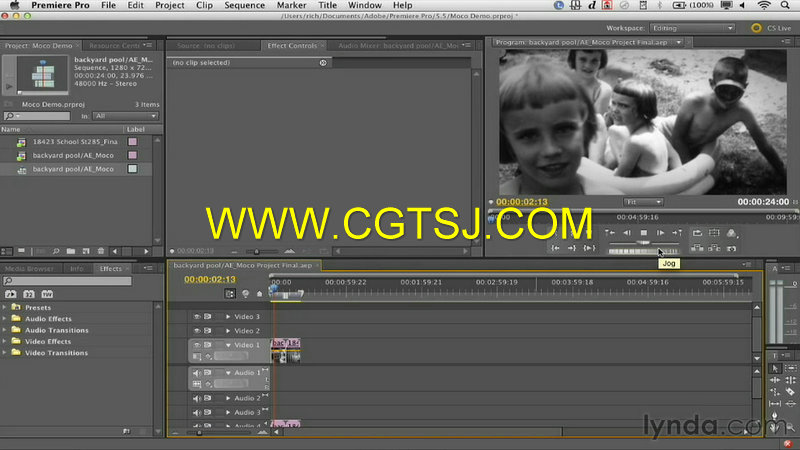Screen dimensions: 800x450
Task: Click the Loop playback icon
Action: click(697, 233)
